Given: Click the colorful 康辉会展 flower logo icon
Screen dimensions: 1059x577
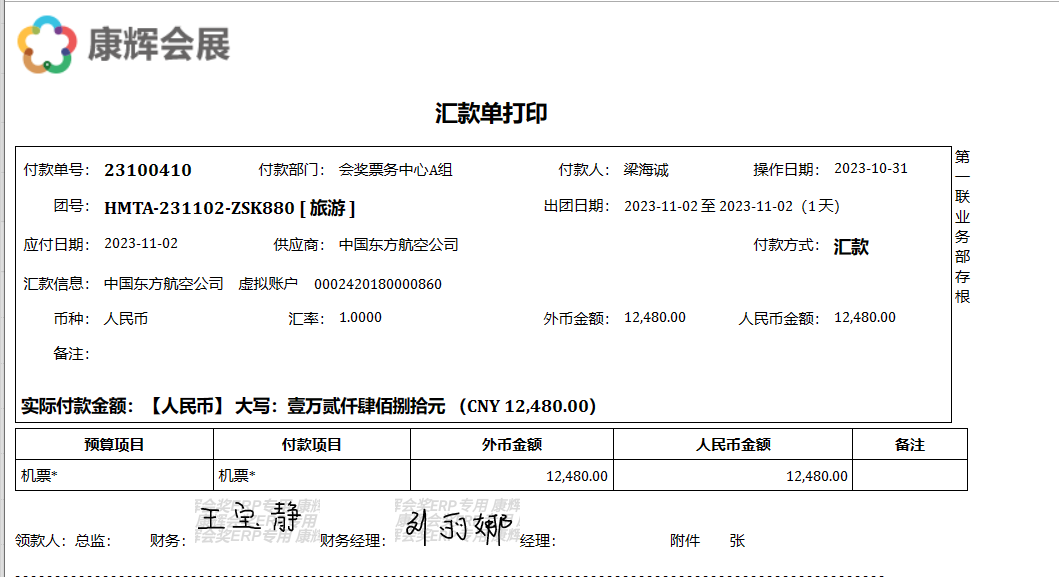Looking at the screenshot, I should click(x=47, y=45).
